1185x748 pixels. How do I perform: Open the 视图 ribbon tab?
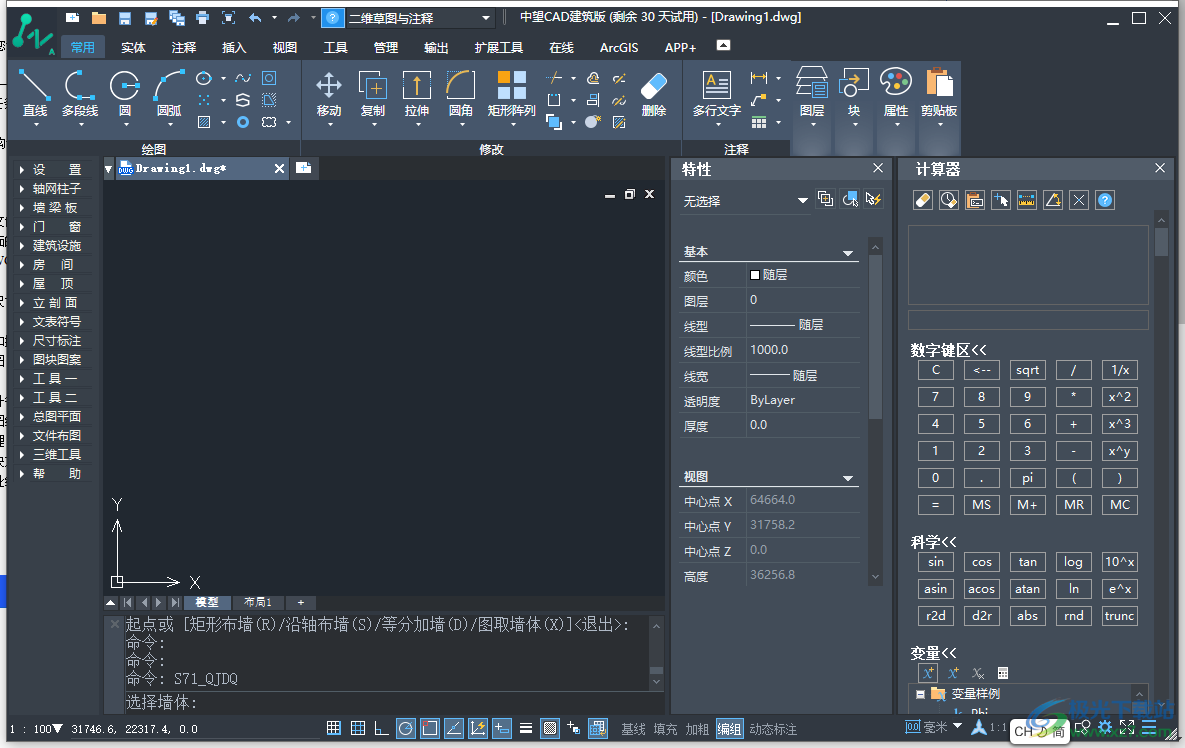[285, 48]
